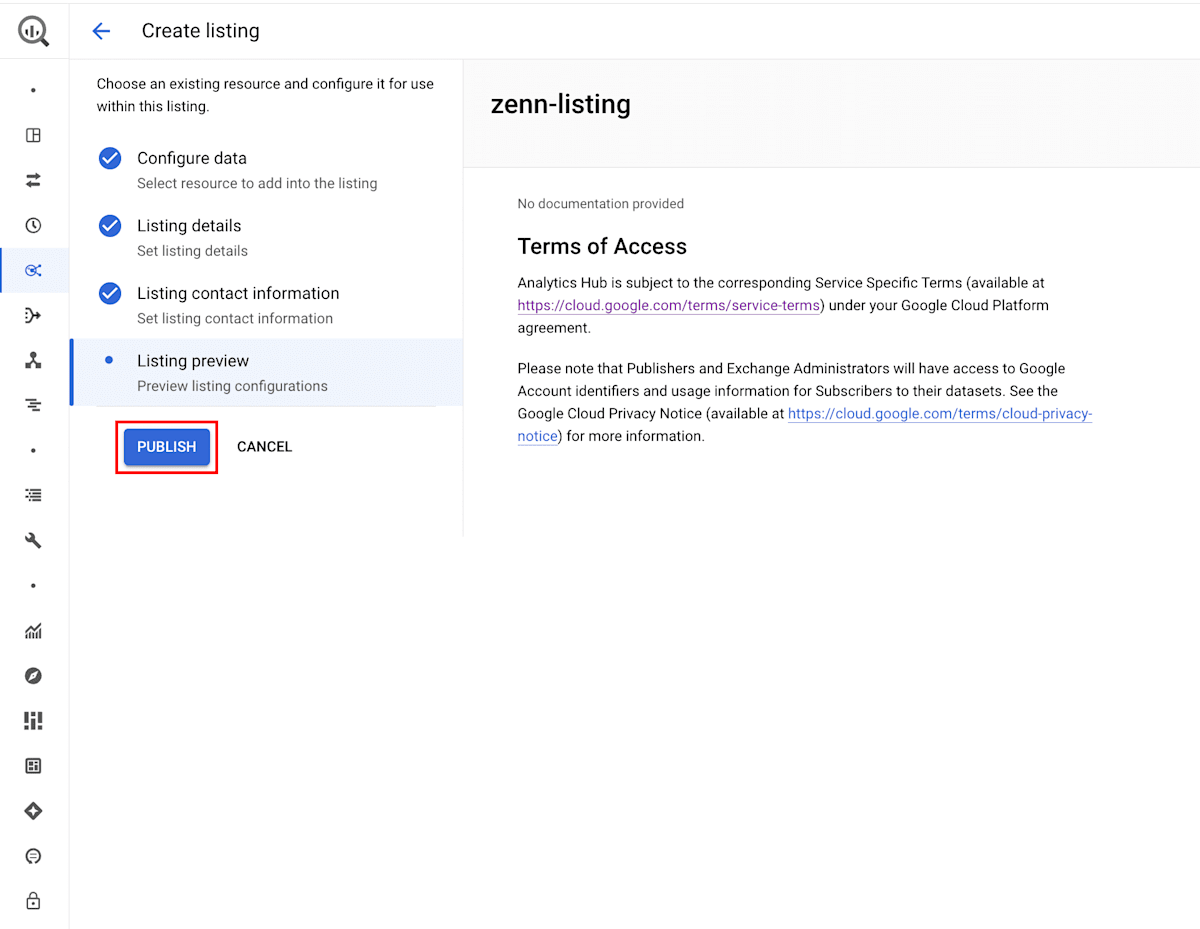The image size is (1200, 929).
Task: Open Data transfers two-arrows icon
Action: click(33, 181)
